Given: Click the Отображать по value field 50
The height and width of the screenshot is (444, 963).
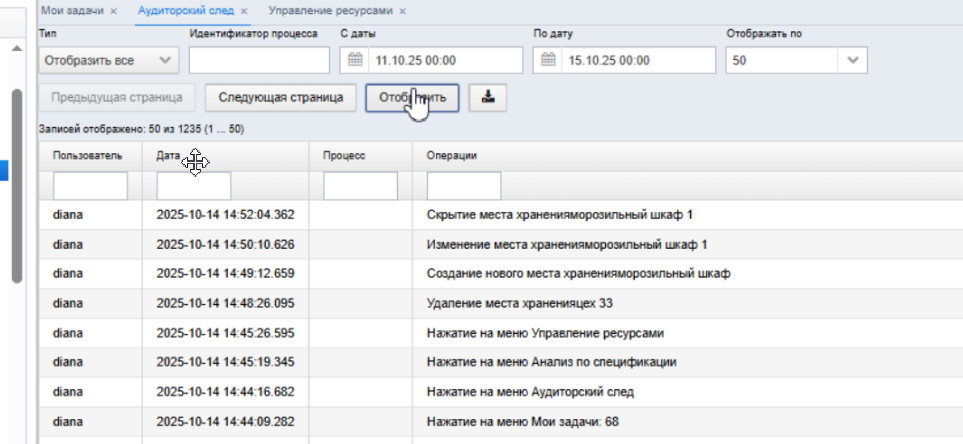Looking at the screenshot, I should (781, 60).
